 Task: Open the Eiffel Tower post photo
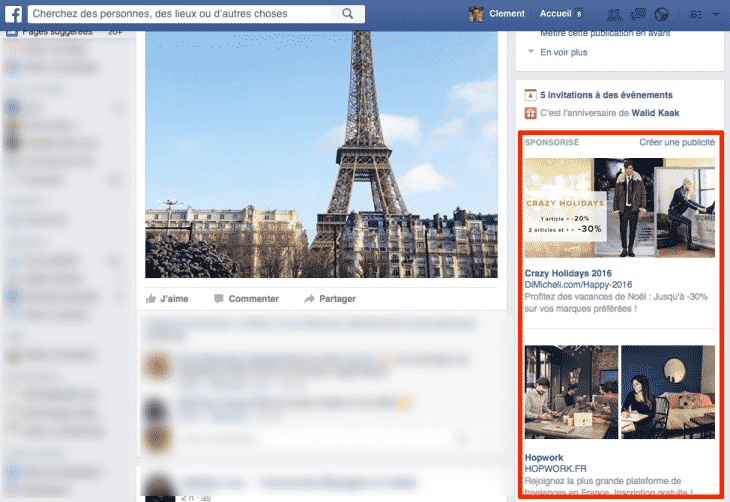[x=321, y=155]
